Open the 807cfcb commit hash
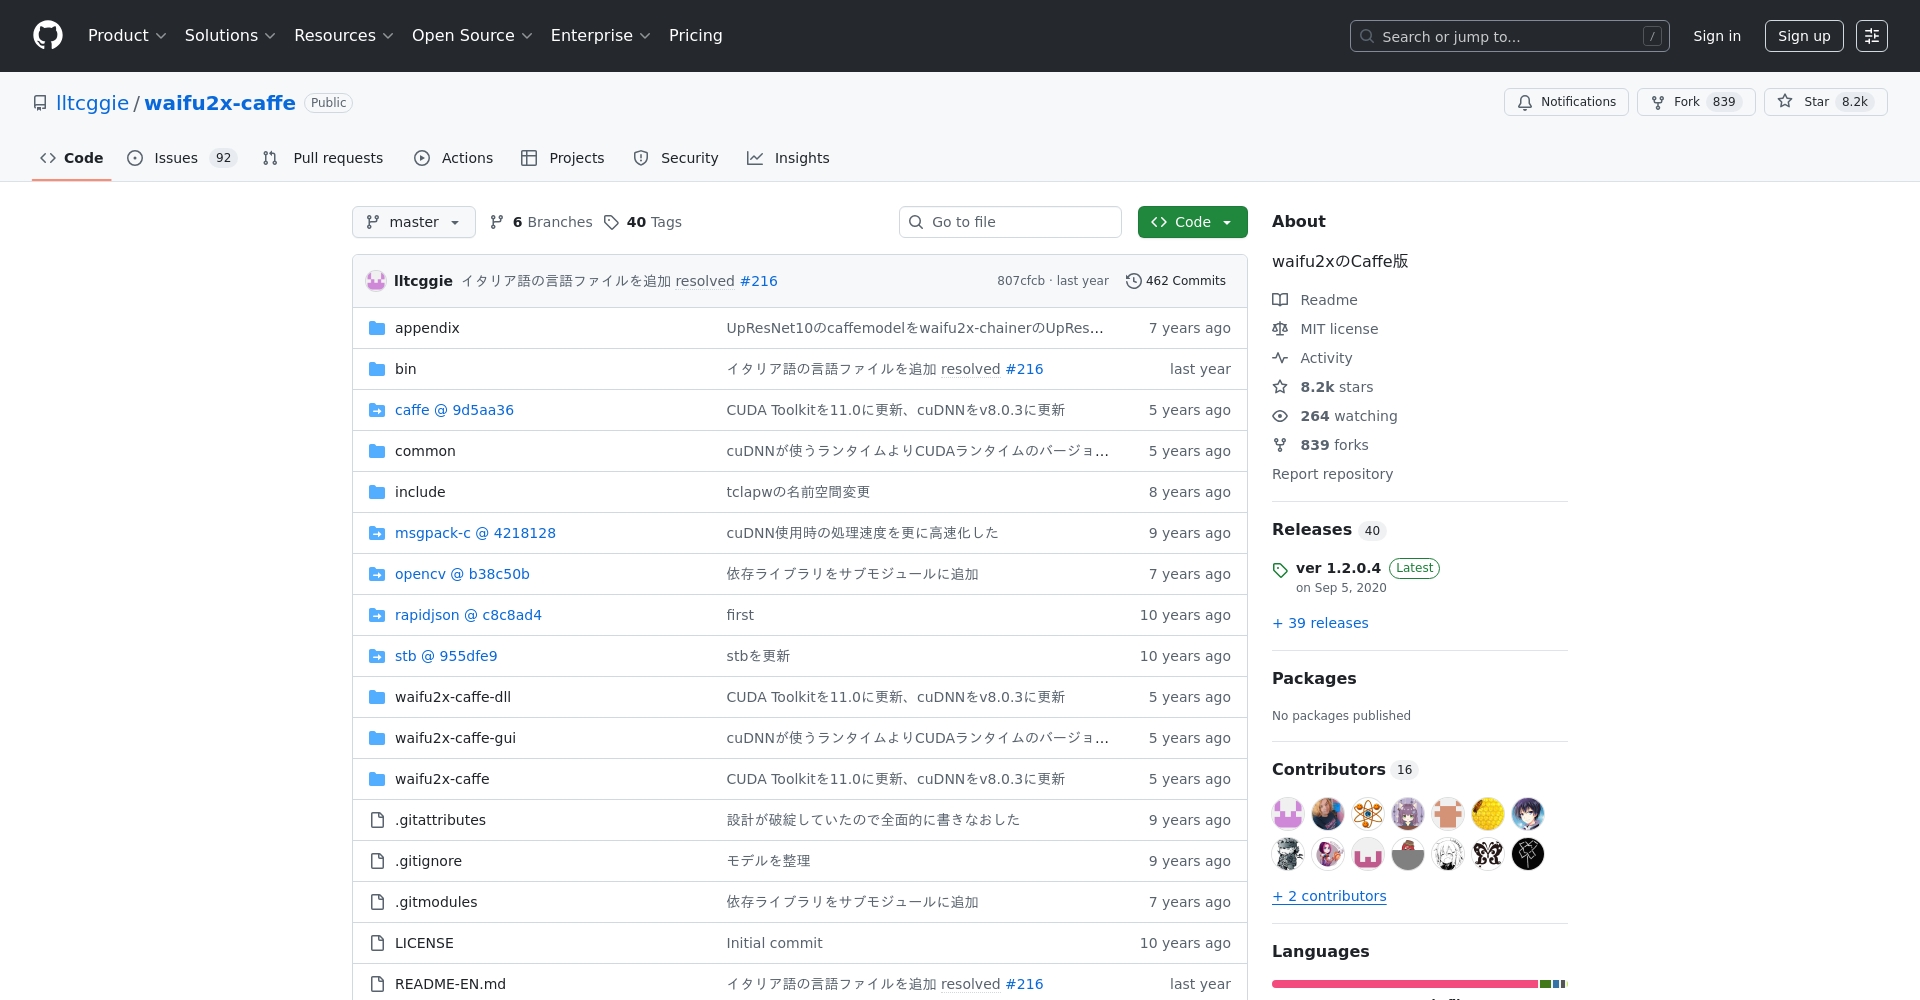 (x=1020, y=281)
